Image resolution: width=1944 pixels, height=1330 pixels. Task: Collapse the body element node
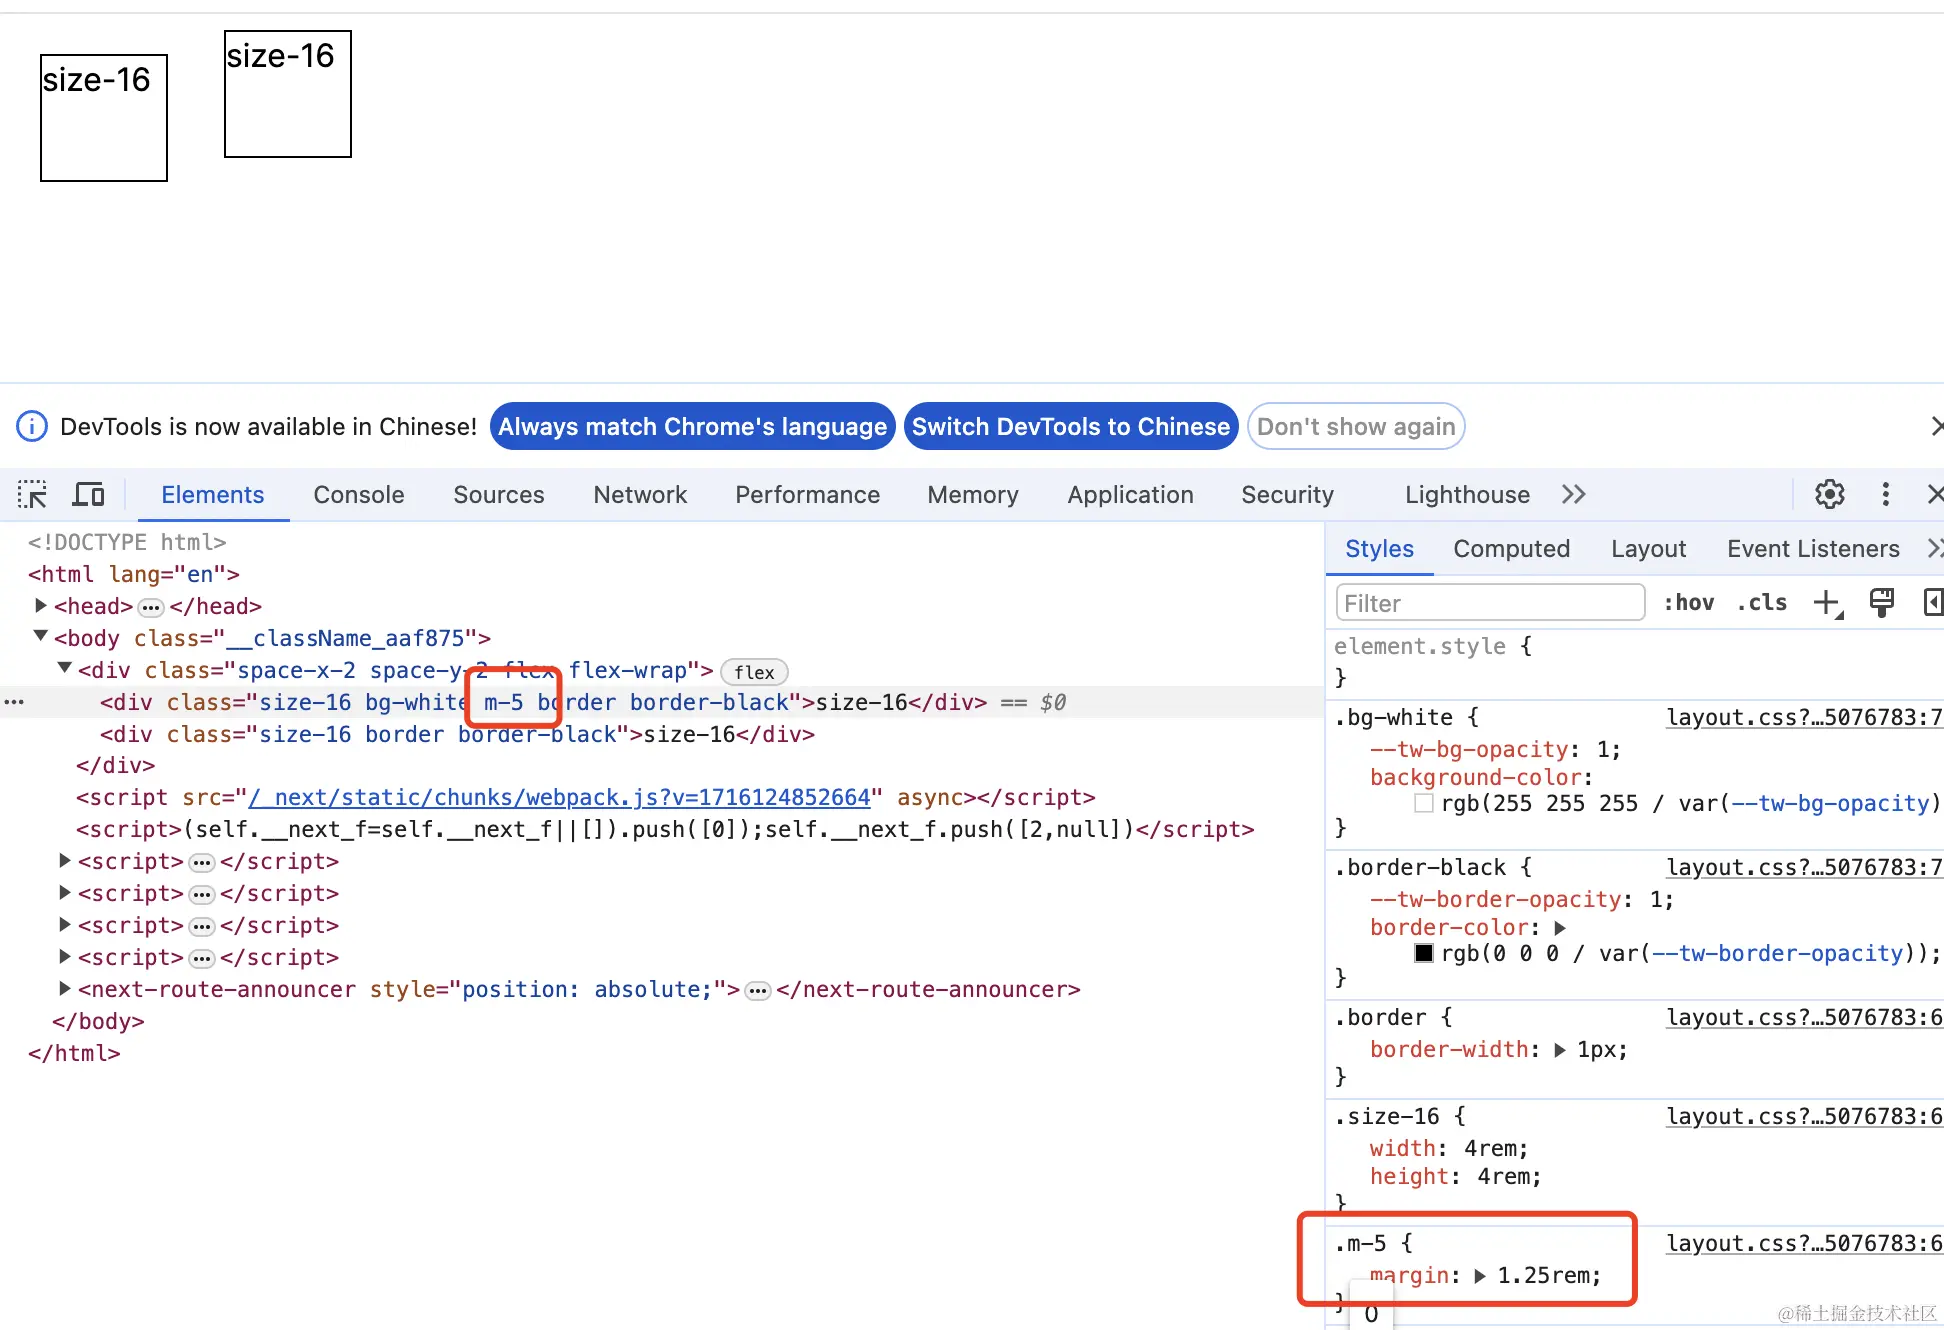[41, 637]
